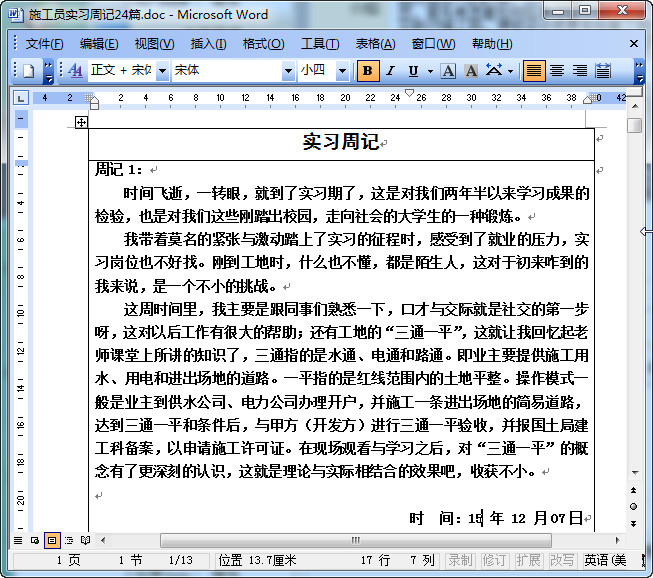Toggle Underline formatting button
Viewport: 653px width, 578px height.
tap(413, 71)
